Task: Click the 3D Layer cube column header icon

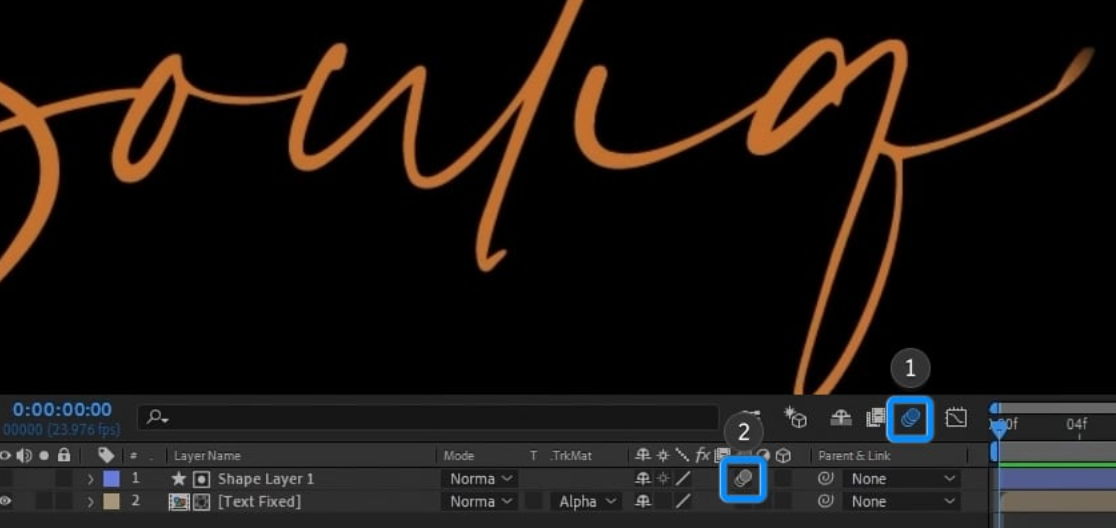Action: [783, 455]
